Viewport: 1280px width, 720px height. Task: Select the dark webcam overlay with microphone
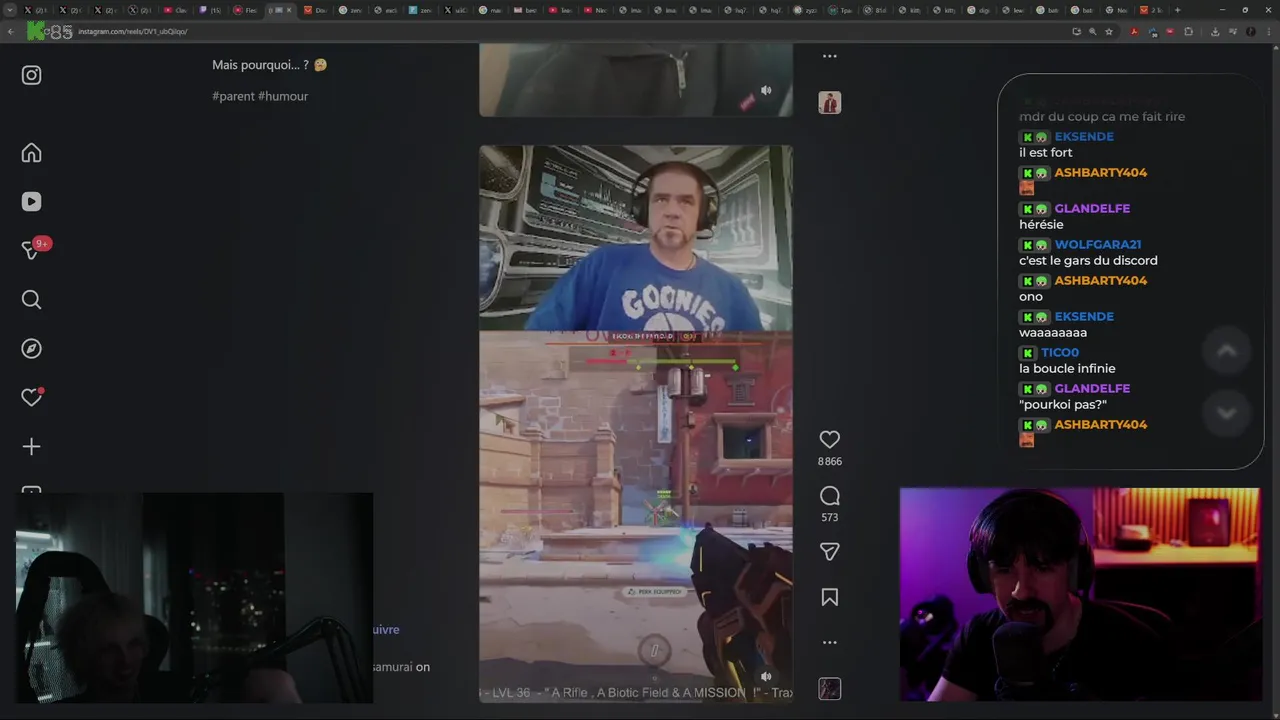tap(194, 597)
